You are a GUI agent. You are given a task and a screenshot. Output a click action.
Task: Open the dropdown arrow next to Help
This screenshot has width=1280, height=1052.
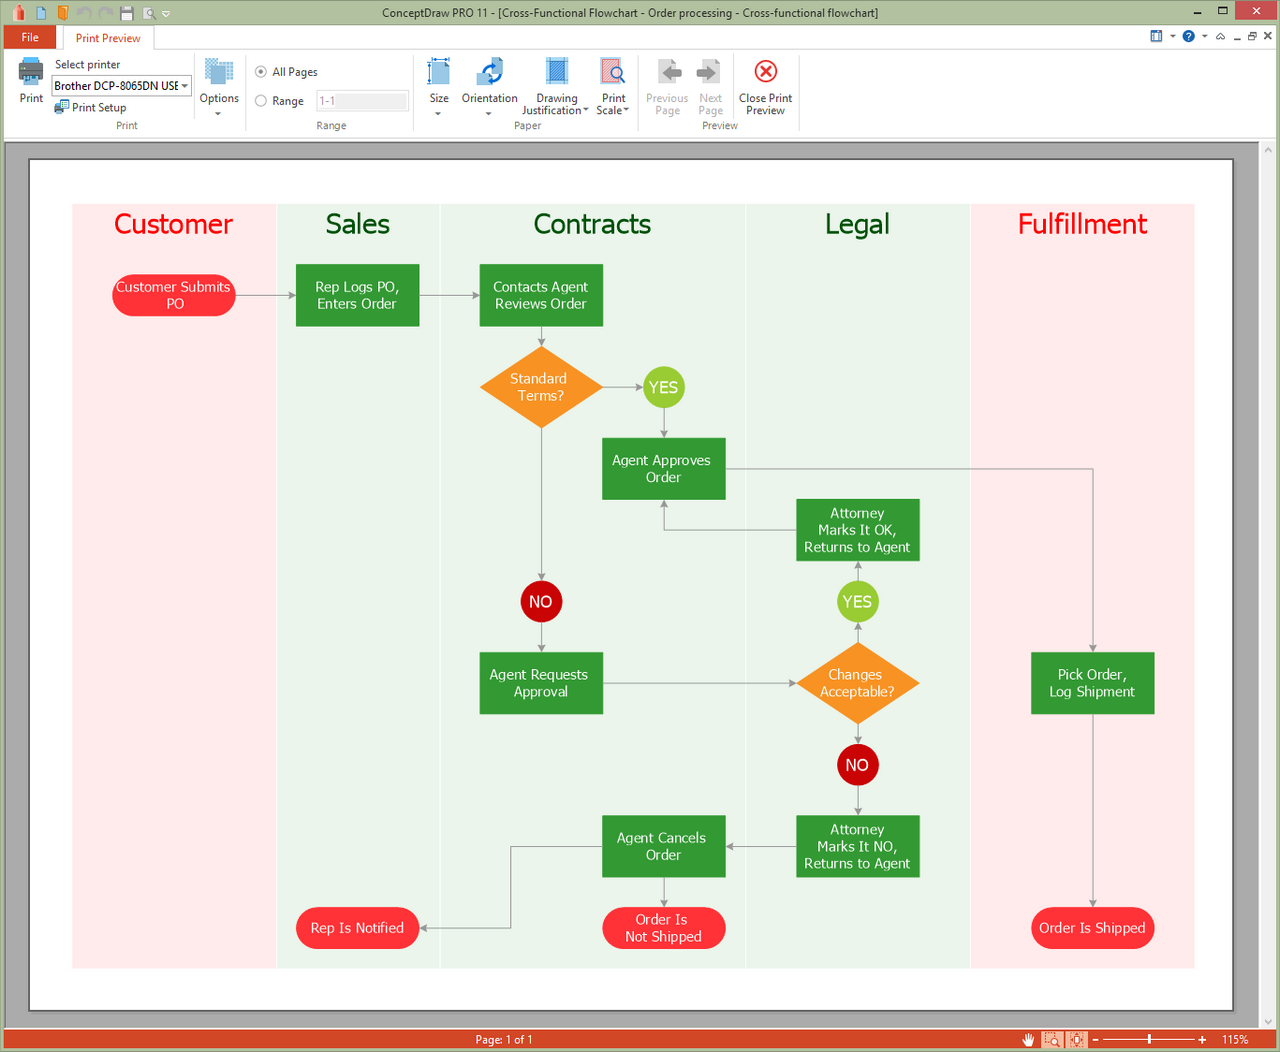pyautogui.click(x=1204, y=36)
